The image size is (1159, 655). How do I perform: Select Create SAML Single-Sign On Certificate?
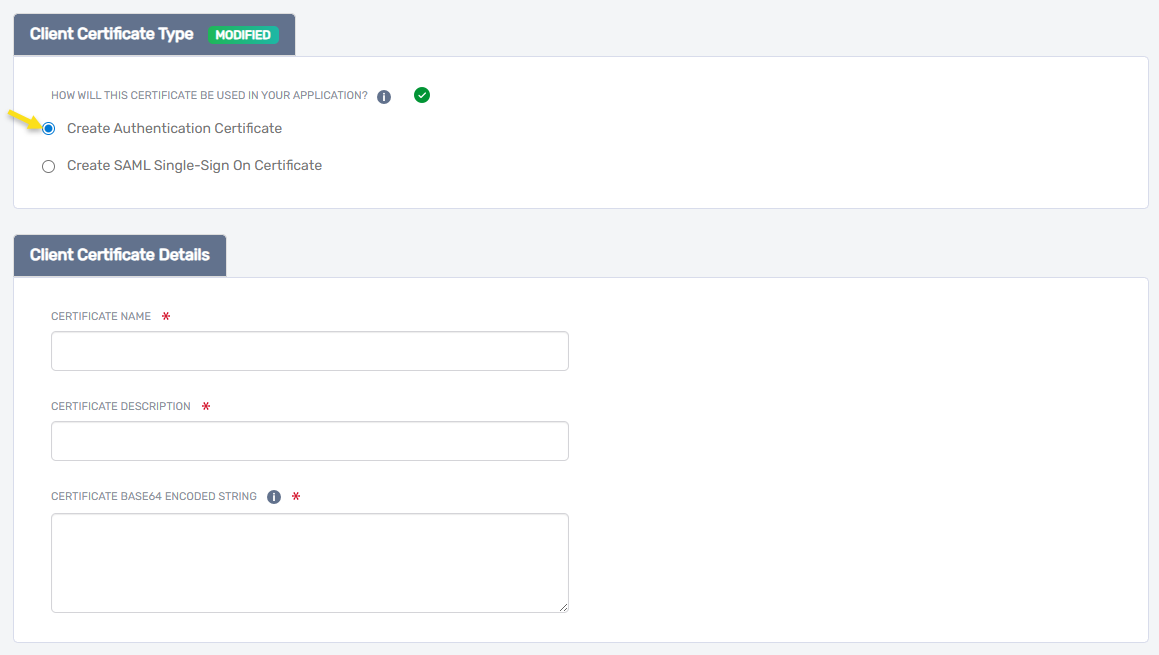pos(48,166)
